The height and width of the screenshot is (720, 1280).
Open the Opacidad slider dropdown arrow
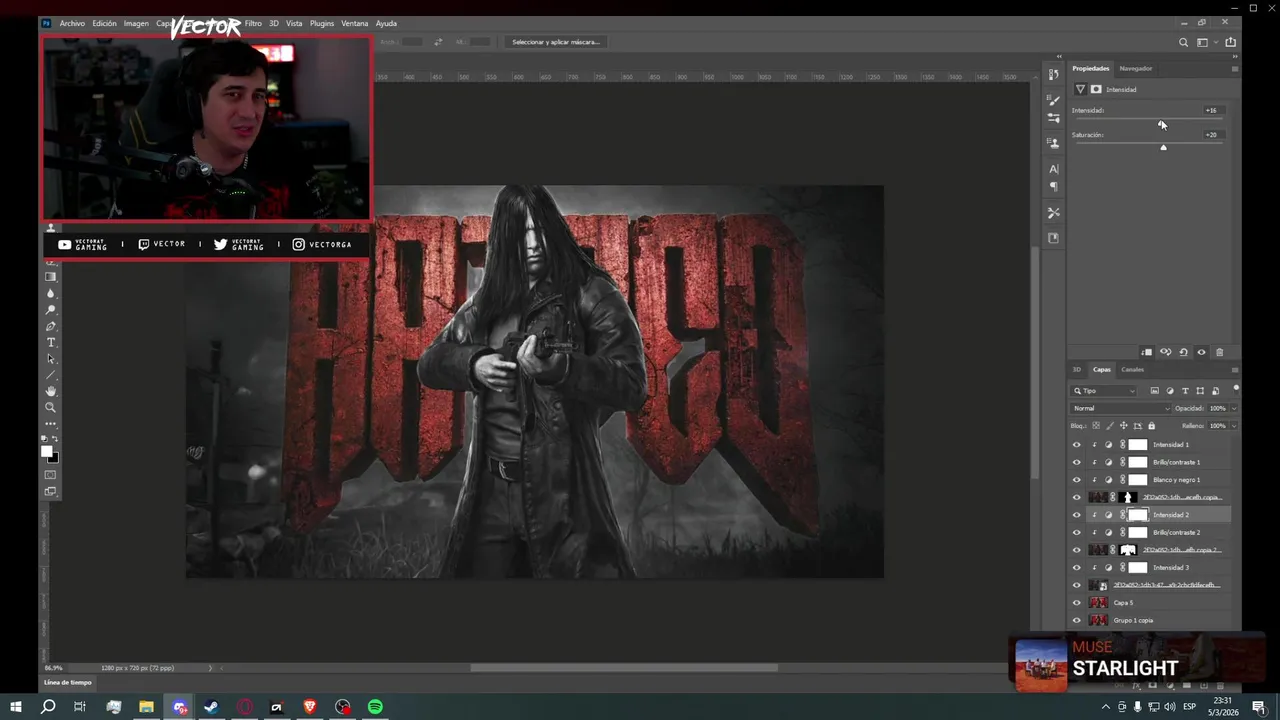[1234, 408]
